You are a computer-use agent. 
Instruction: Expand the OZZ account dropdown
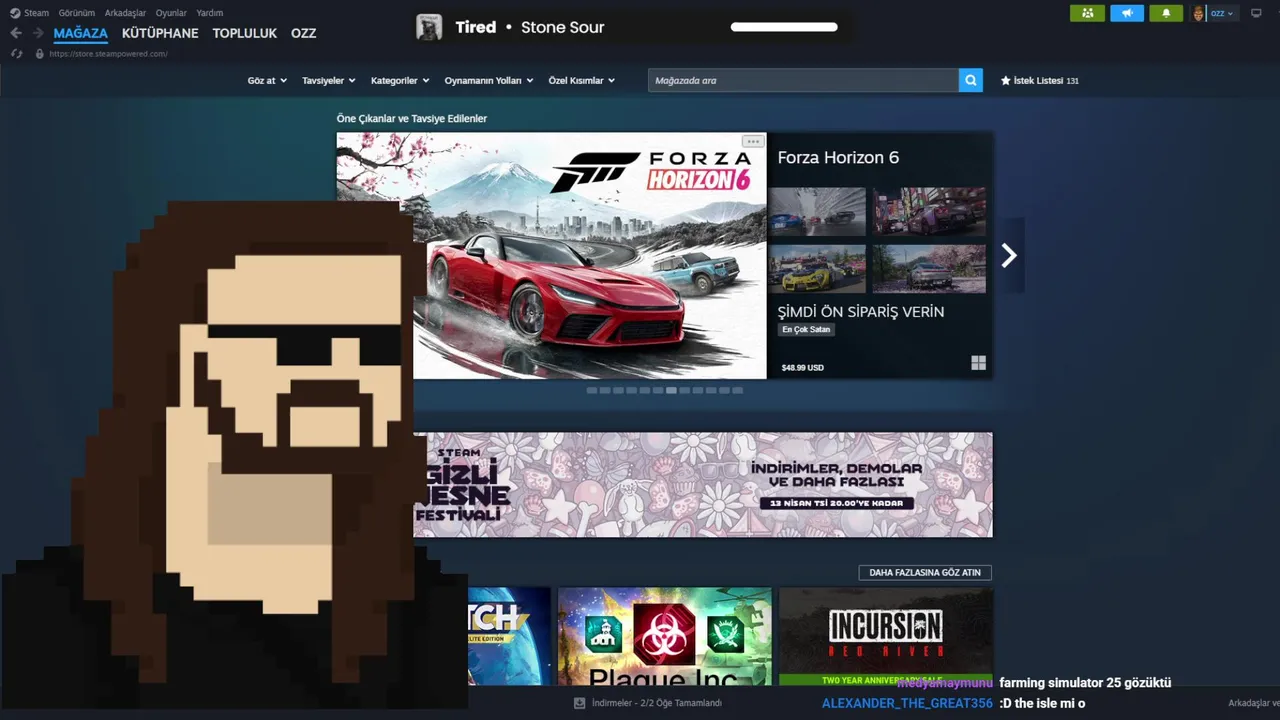click(1222, 13)
